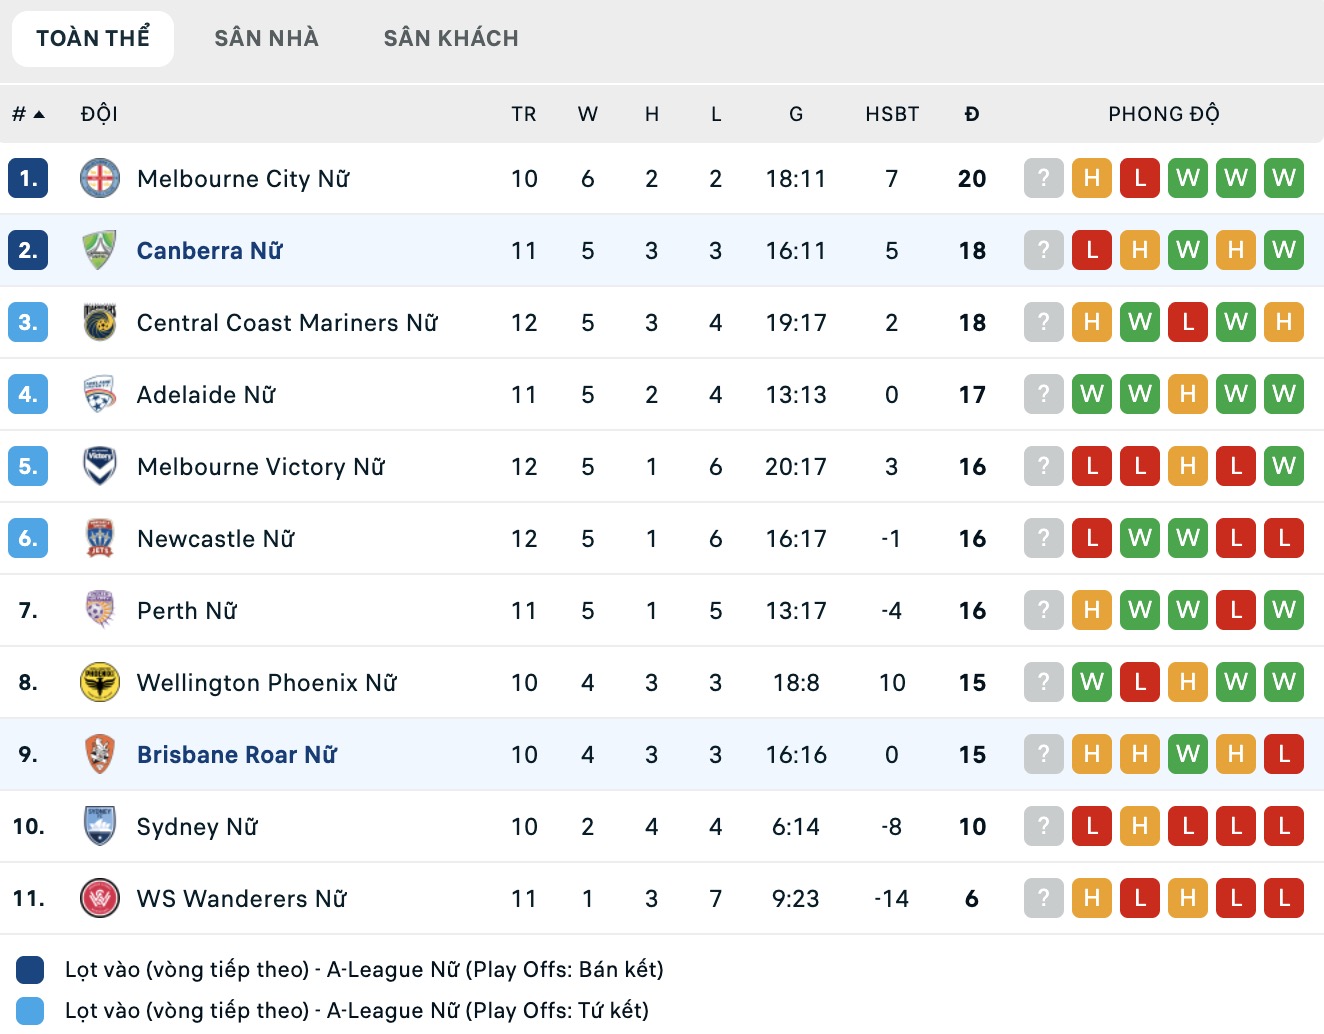Sort standings by the Đ points header
The width and height of the screenshot is (1324, 1034).
(x=972, y=114)
